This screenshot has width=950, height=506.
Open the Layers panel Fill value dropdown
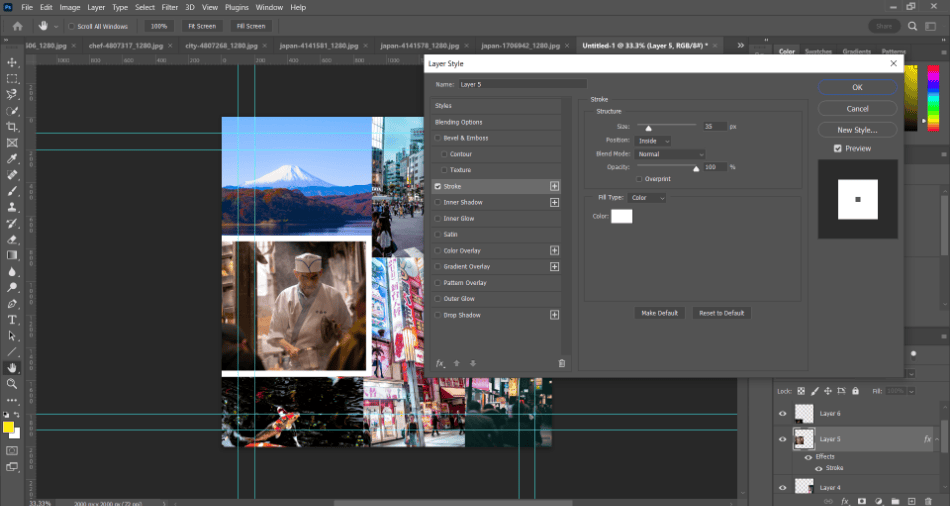911,391
